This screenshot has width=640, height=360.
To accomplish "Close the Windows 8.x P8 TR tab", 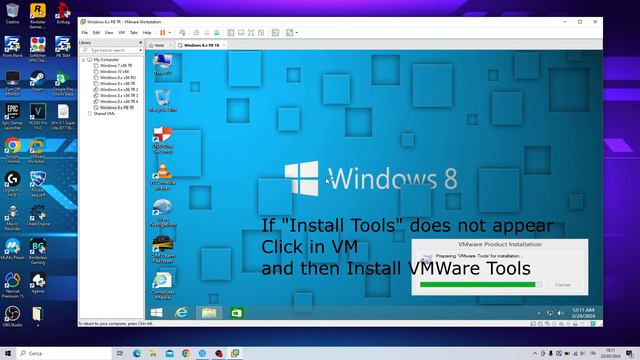I will coord(224,45).
